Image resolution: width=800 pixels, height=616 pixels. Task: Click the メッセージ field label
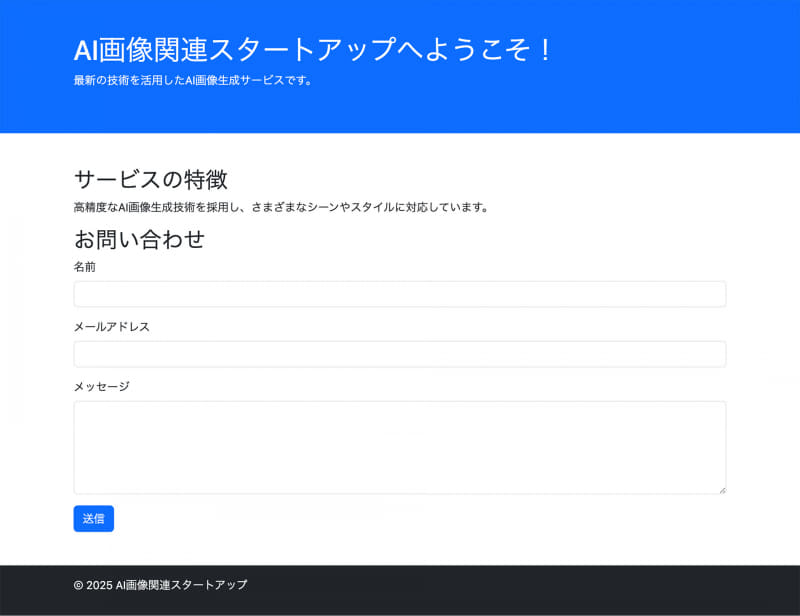click(x=100, y=385)
